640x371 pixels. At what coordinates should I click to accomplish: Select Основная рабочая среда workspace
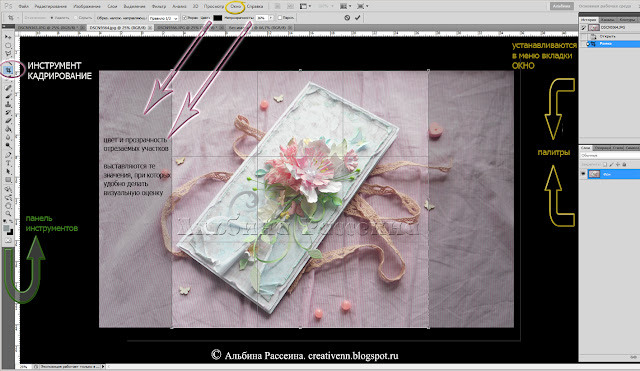click(x=604, y=6)
